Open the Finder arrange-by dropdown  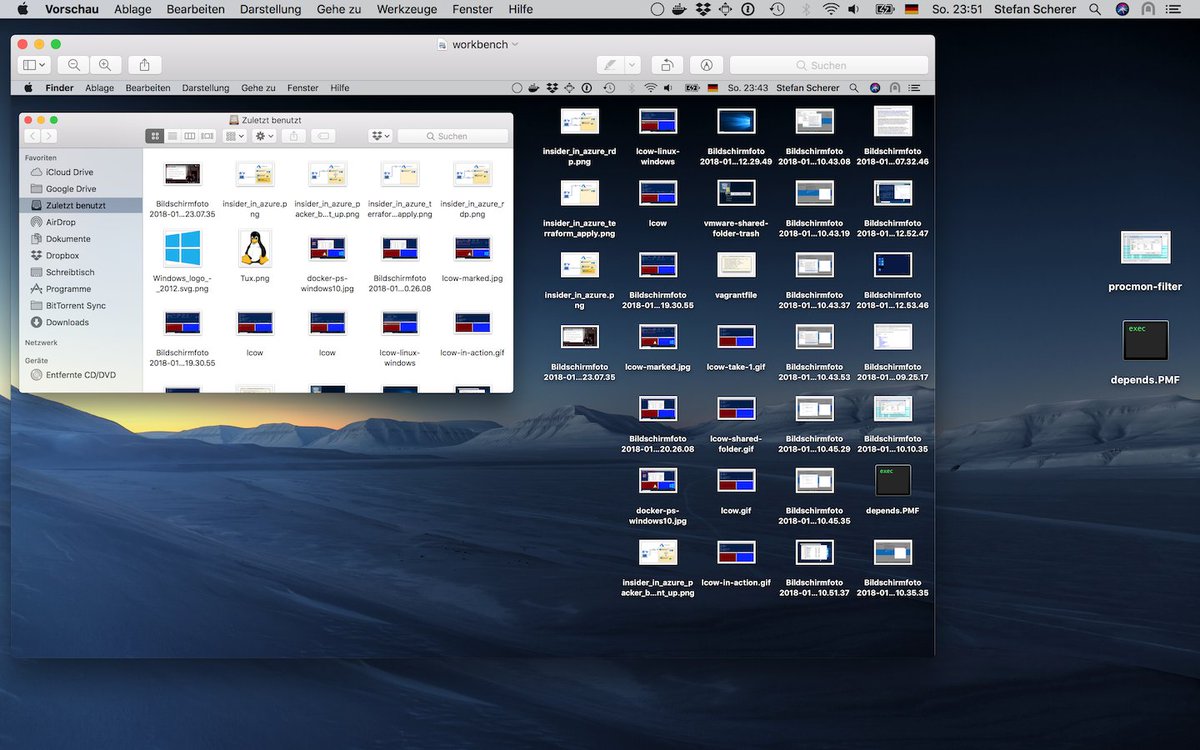(234, 136)
